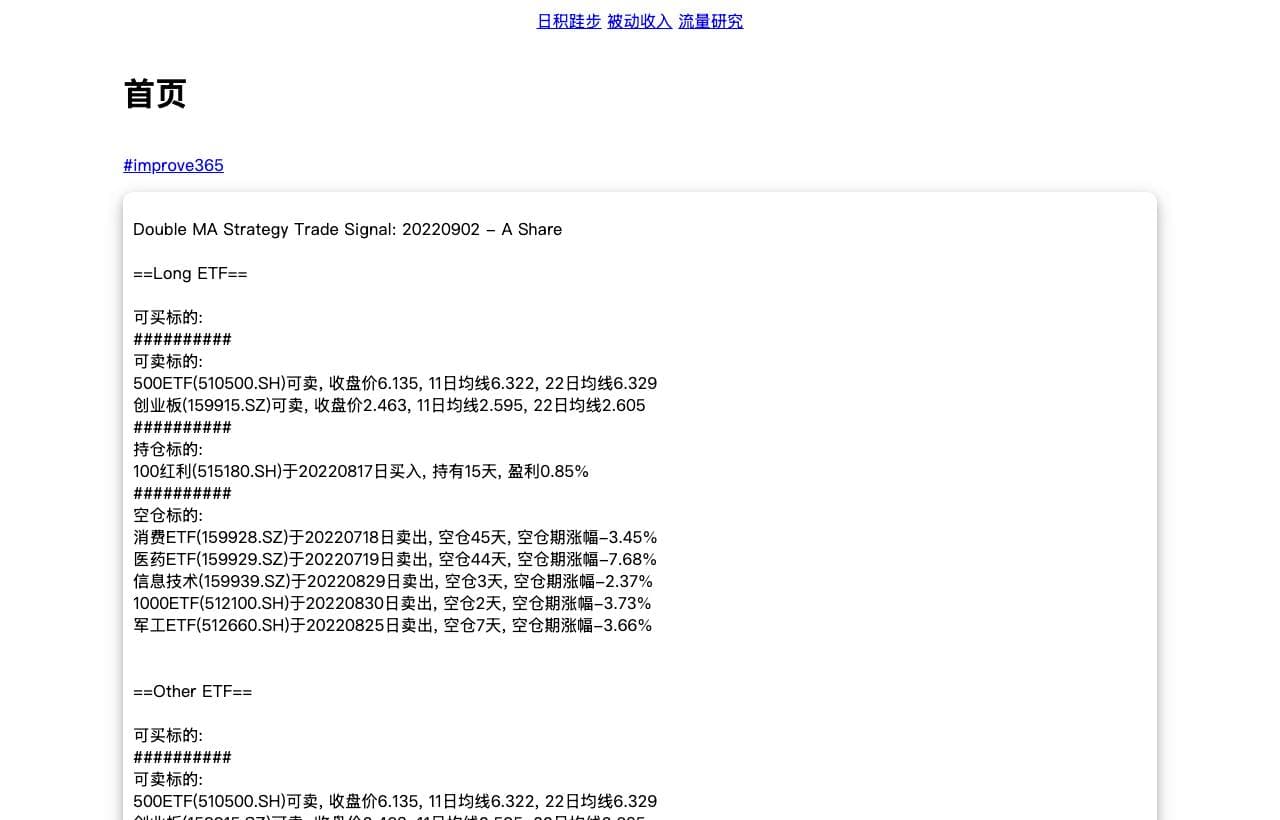Select the title line Double MA Strategy Trade Signal

348,229
